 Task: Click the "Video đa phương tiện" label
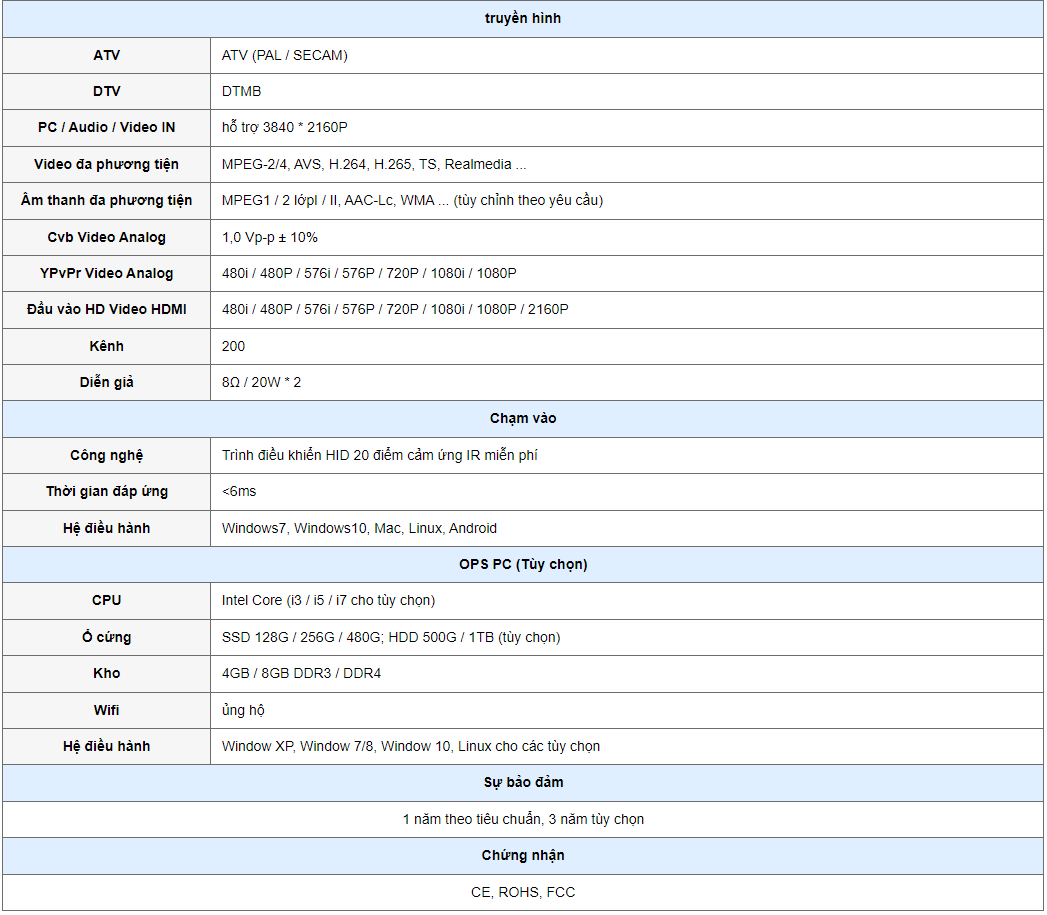click(106, 164)
